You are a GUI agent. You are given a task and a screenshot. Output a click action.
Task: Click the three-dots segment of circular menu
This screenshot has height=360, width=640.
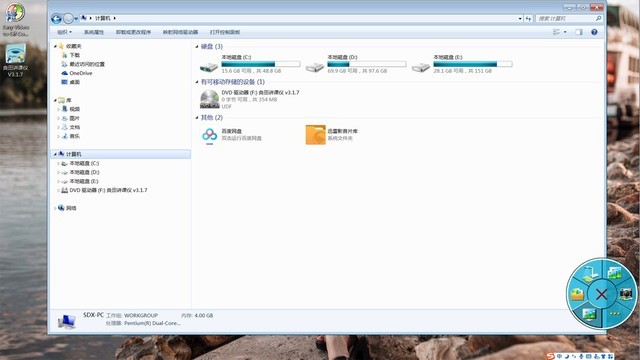tap(615, 313)
